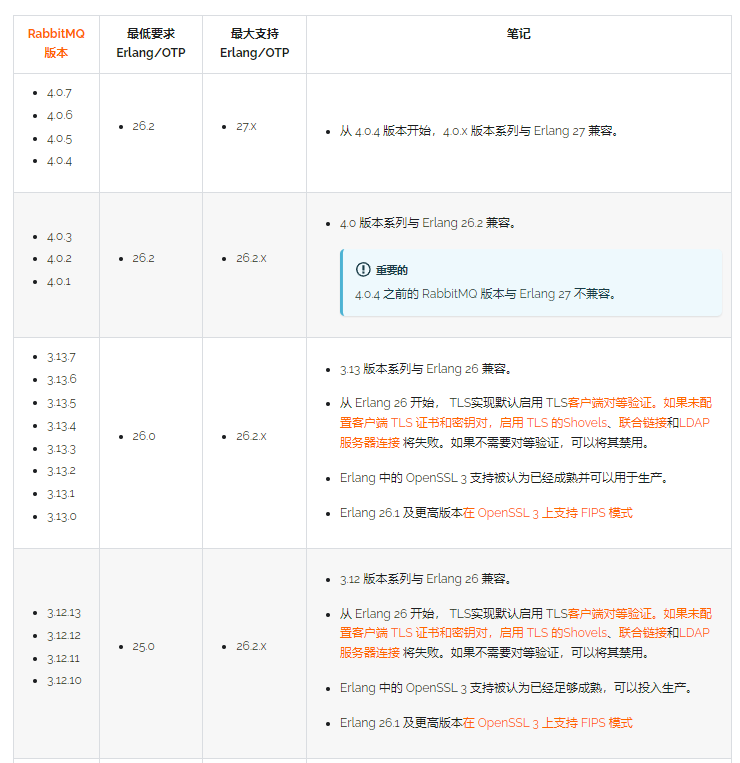This screenshot has height=763, width=740.
Task: Select version 4.0.5 in the list
Action: coord(59,139)
